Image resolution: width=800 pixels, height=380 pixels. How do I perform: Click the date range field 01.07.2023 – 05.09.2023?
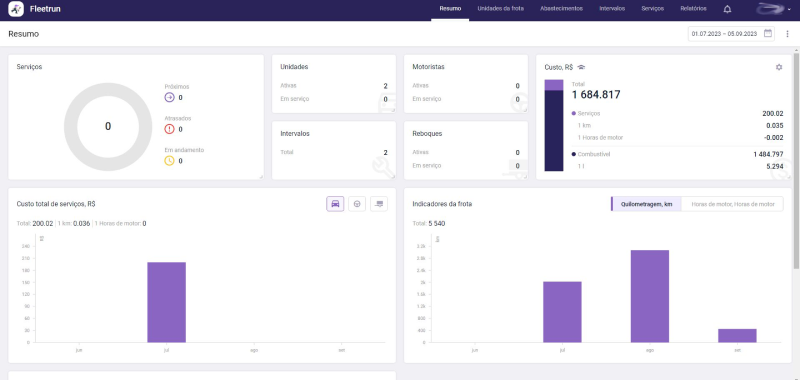[x=731, y=34]
